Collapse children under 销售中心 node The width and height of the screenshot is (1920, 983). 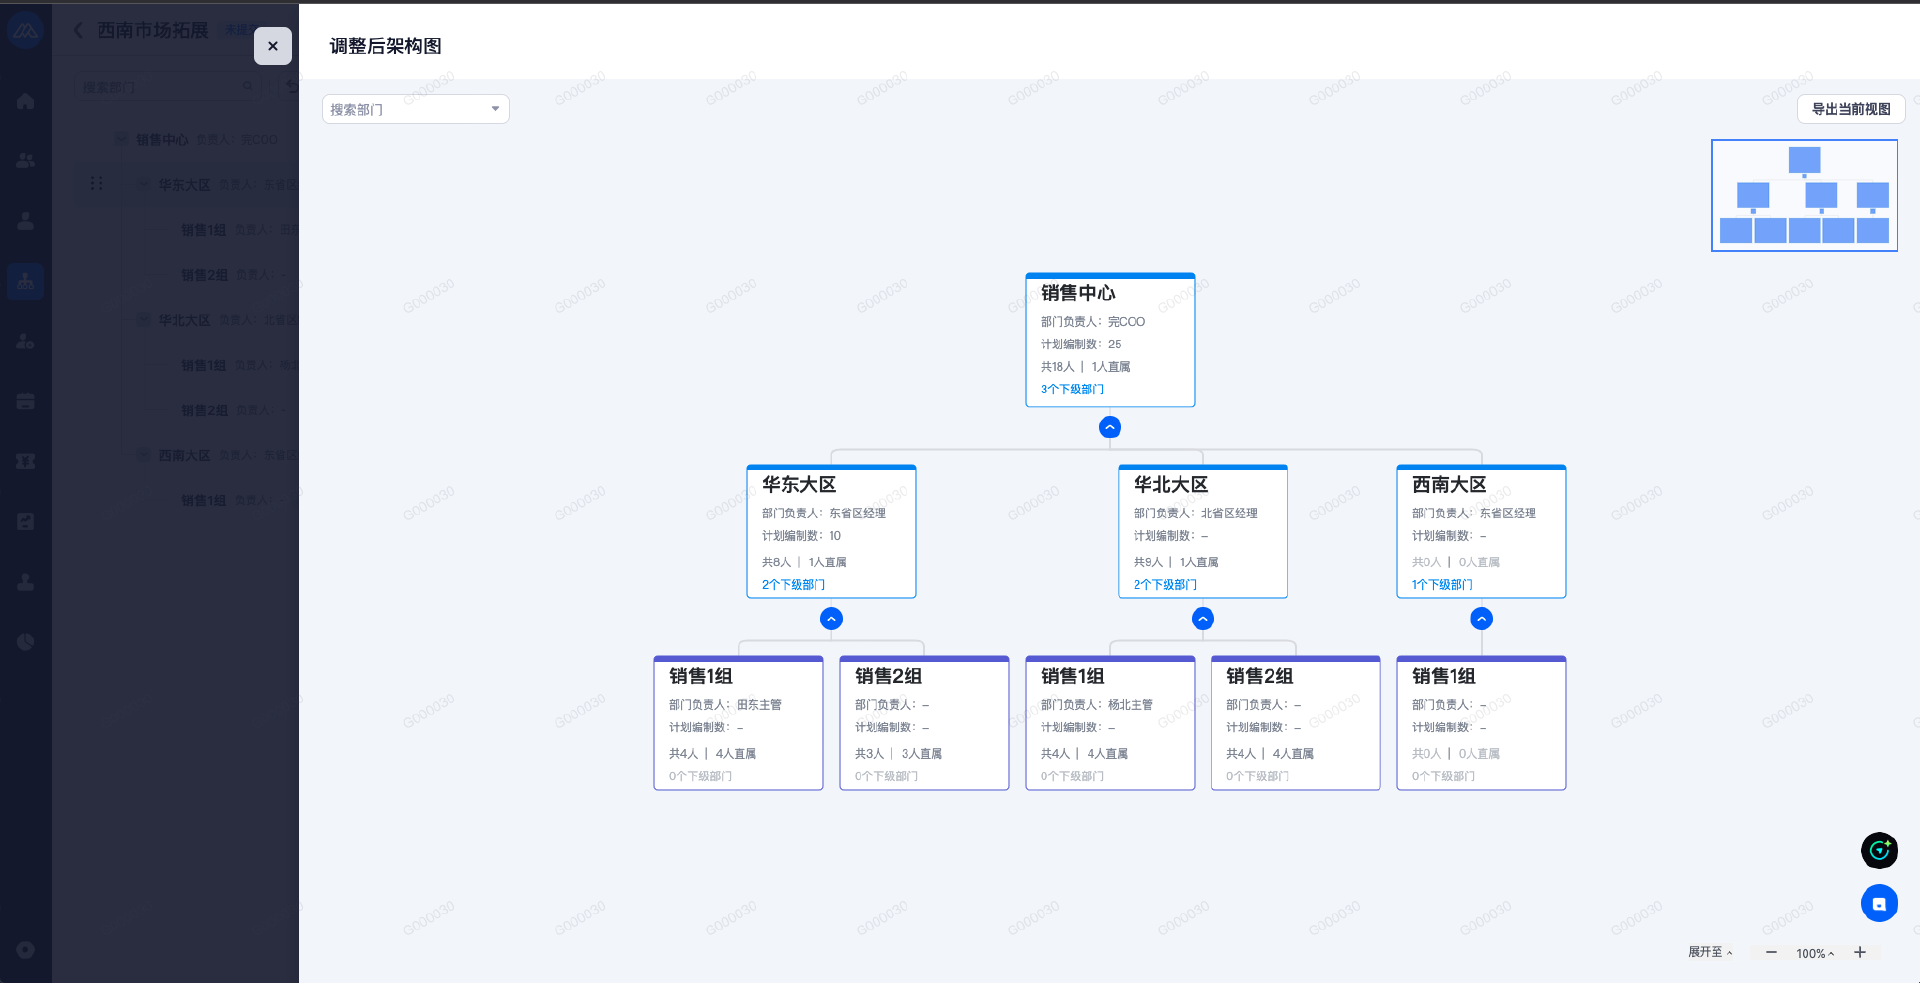(1110, 427)
